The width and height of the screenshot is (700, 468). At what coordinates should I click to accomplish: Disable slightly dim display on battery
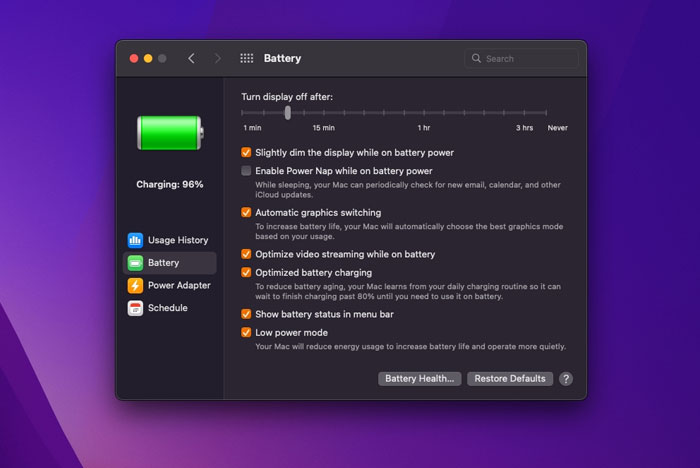(x=247, y=153)
